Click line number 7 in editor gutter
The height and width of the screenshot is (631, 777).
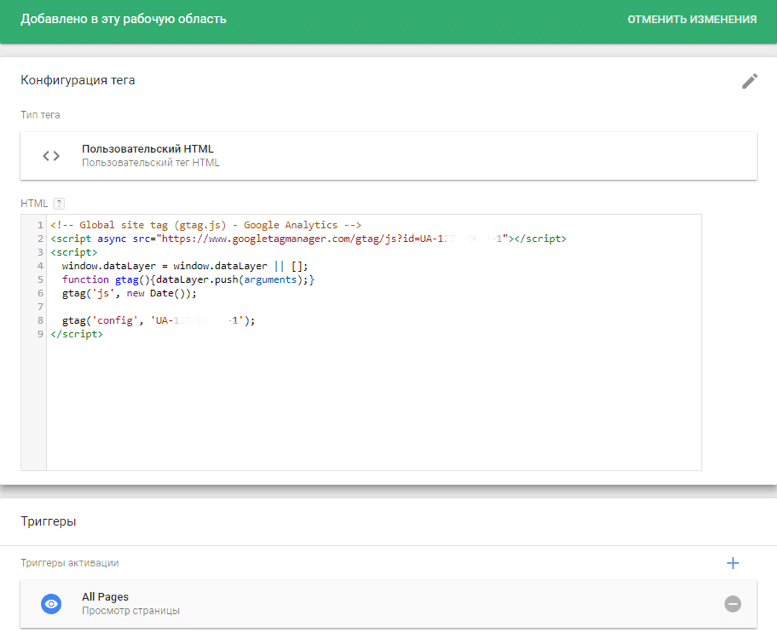pyautogui.click(x=40, y=307)
